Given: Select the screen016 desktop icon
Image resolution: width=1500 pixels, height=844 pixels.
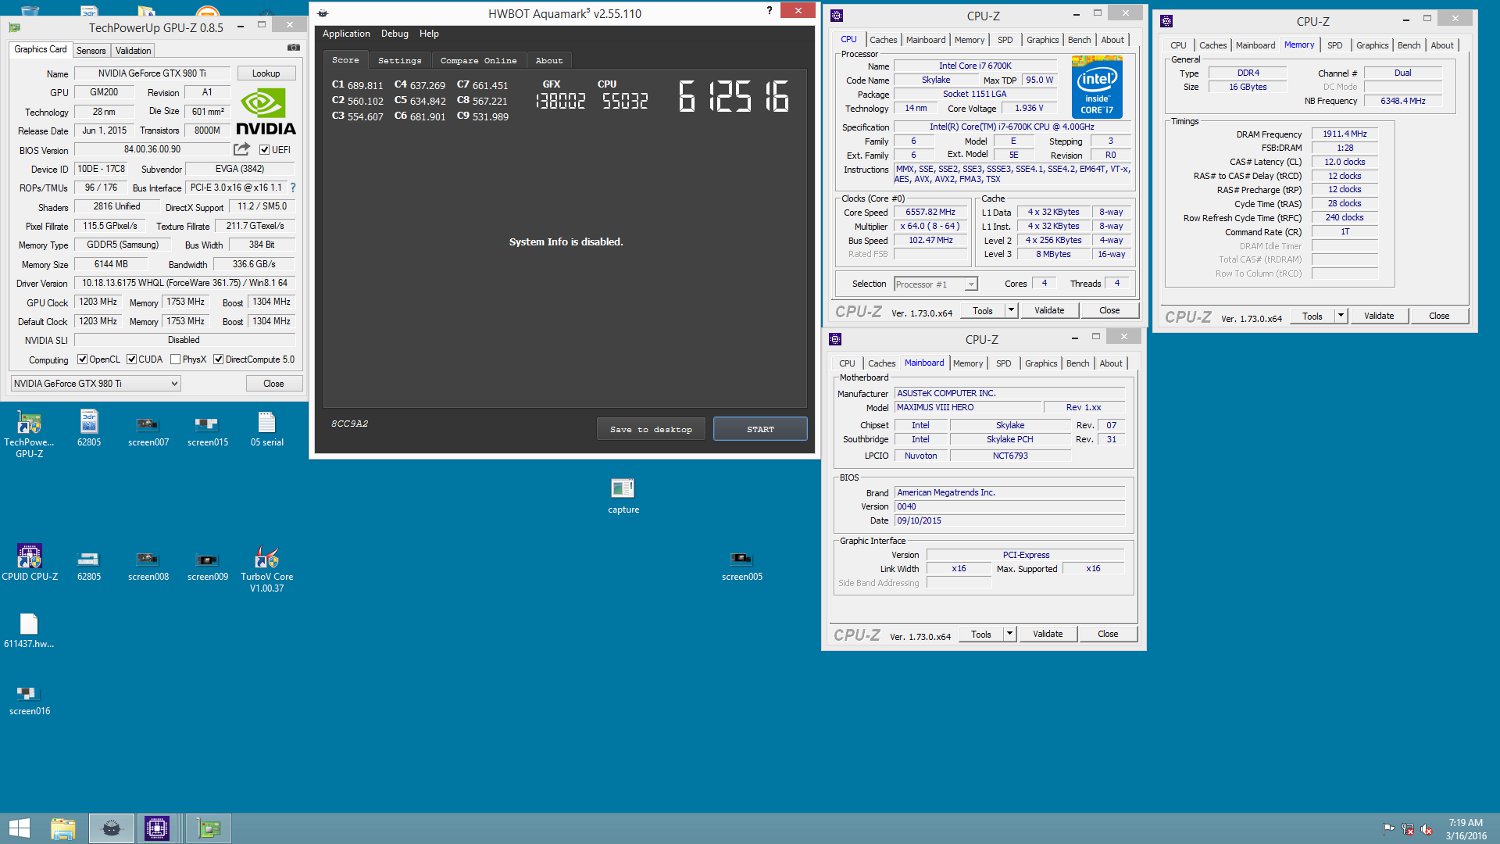Looking at the screenshot, I should coord(29,700).
